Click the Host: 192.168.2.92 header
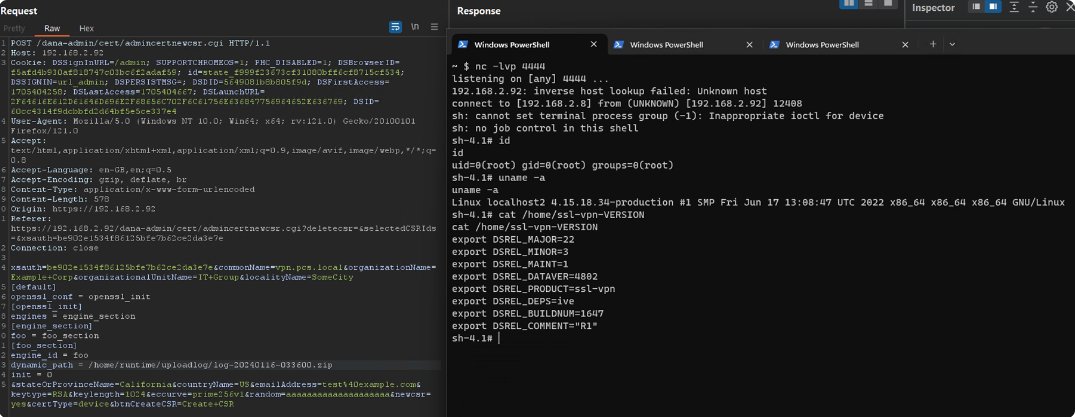The height and width of the screenshot is (417, 1075). (x=58, y=53)
